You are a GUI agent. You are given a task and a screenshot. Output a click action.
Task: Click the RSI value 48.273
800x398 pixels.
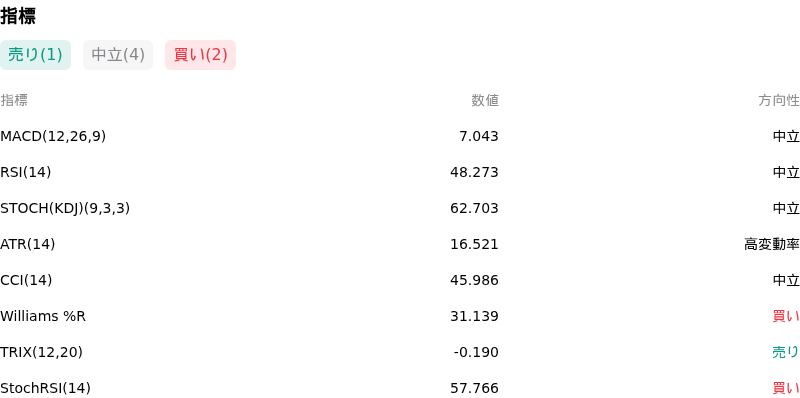point(474,172)
